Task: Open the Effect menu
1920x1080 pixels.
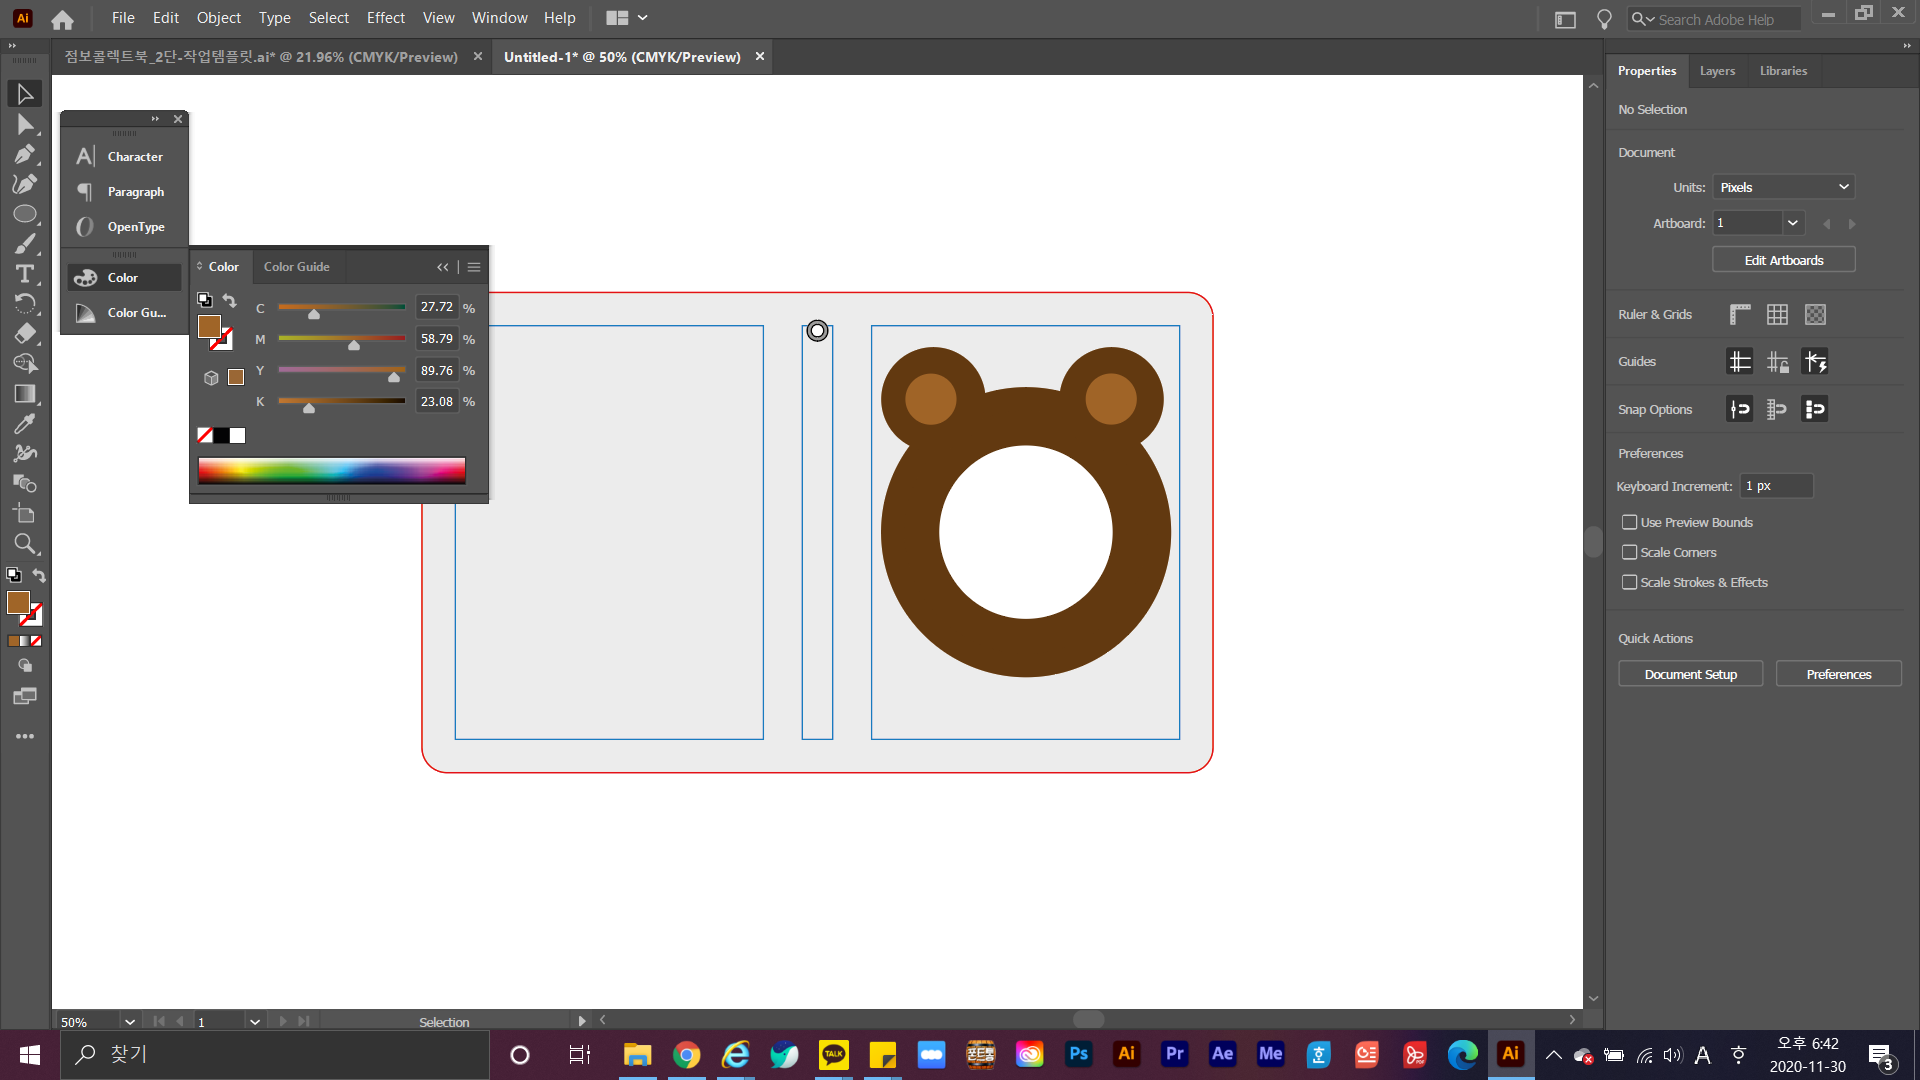Action: pos(385,18)
